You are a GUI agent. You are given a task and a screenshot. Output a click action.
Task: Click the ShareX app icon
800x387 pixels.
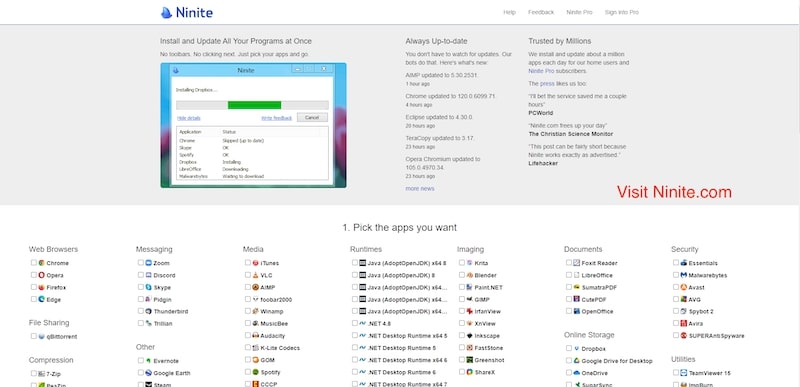point(469,372)
